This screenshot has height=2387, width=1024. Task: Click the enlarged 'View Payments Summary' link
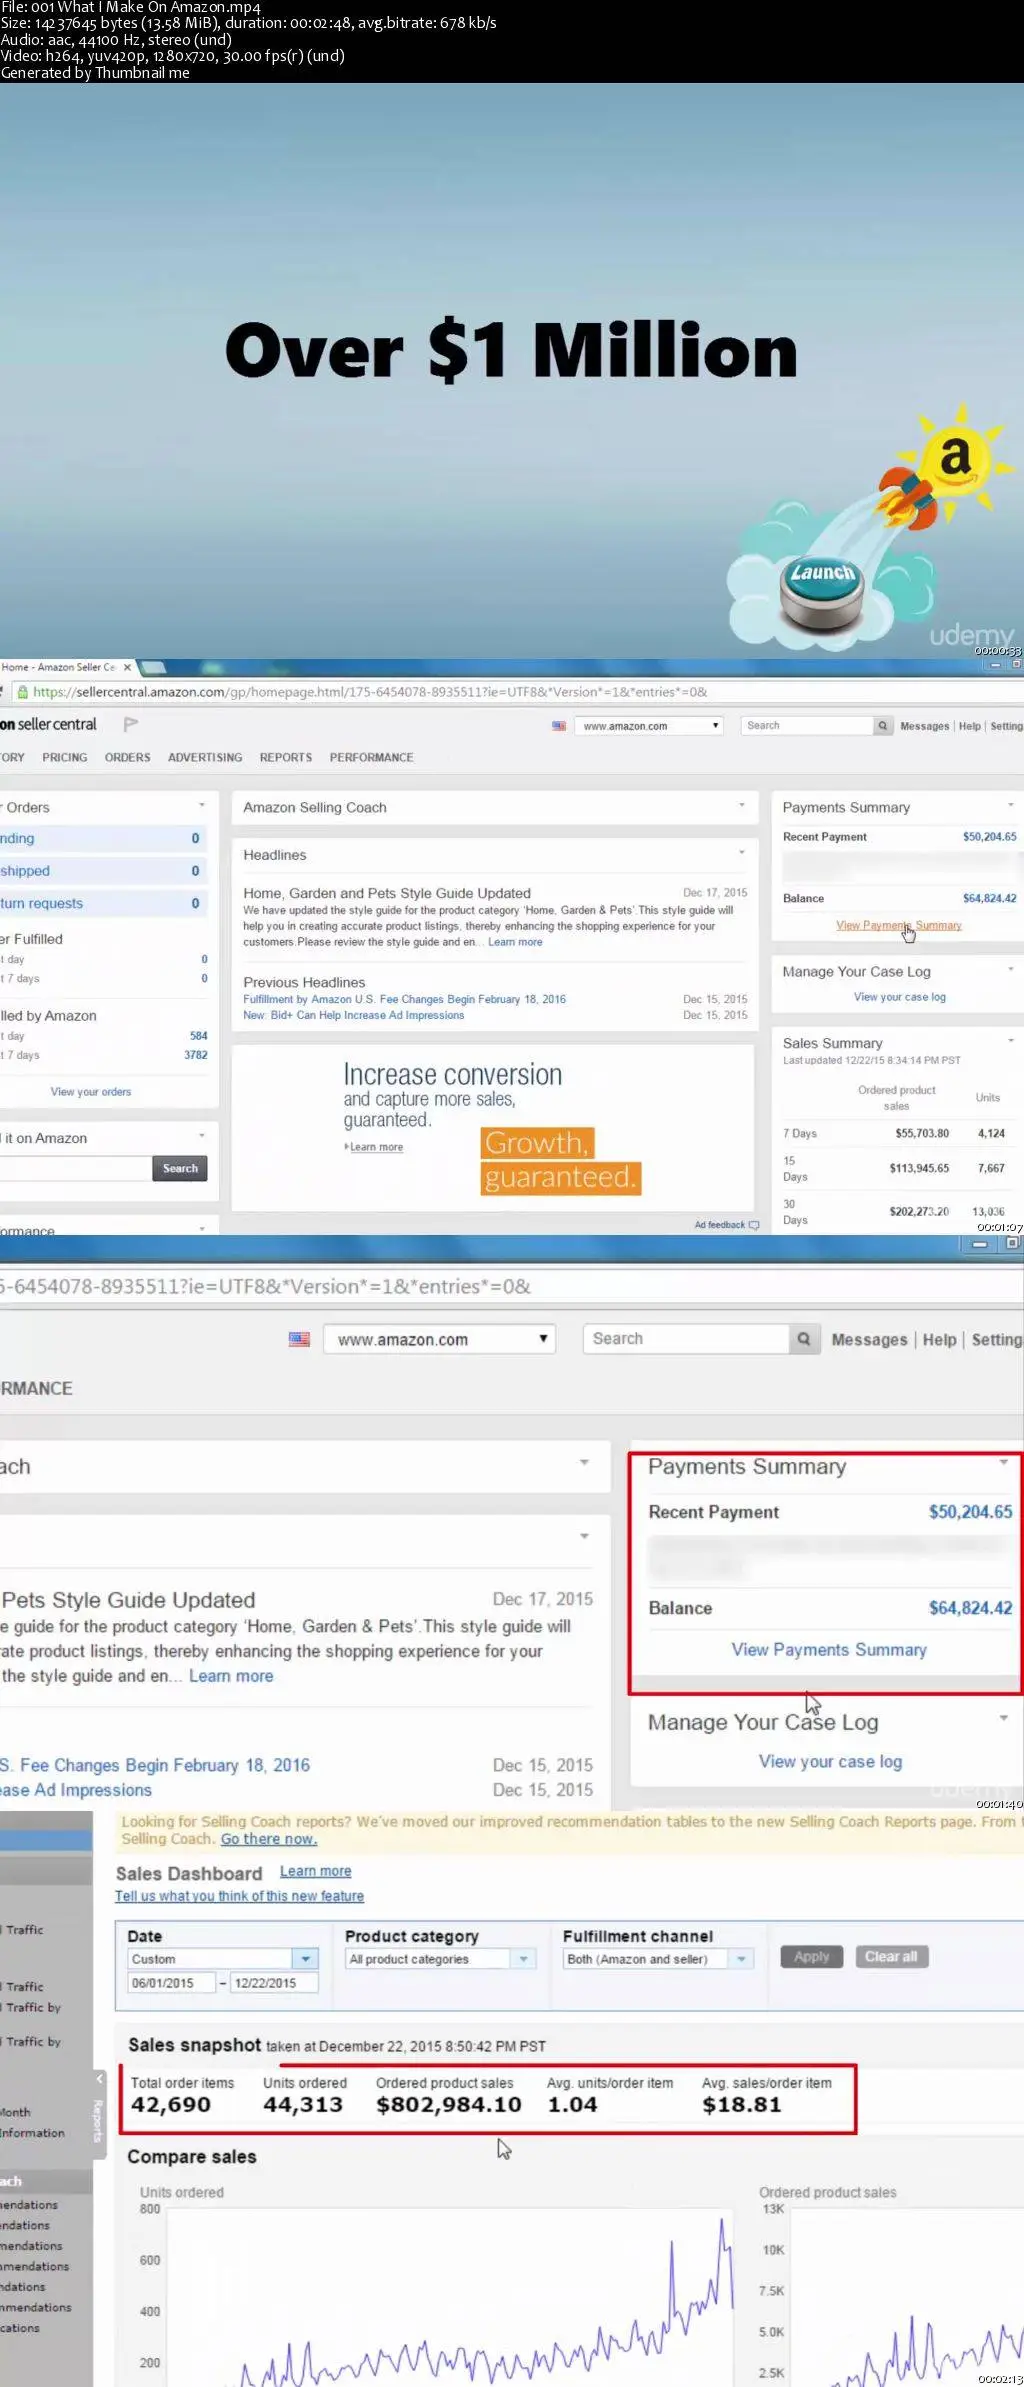829,1650
